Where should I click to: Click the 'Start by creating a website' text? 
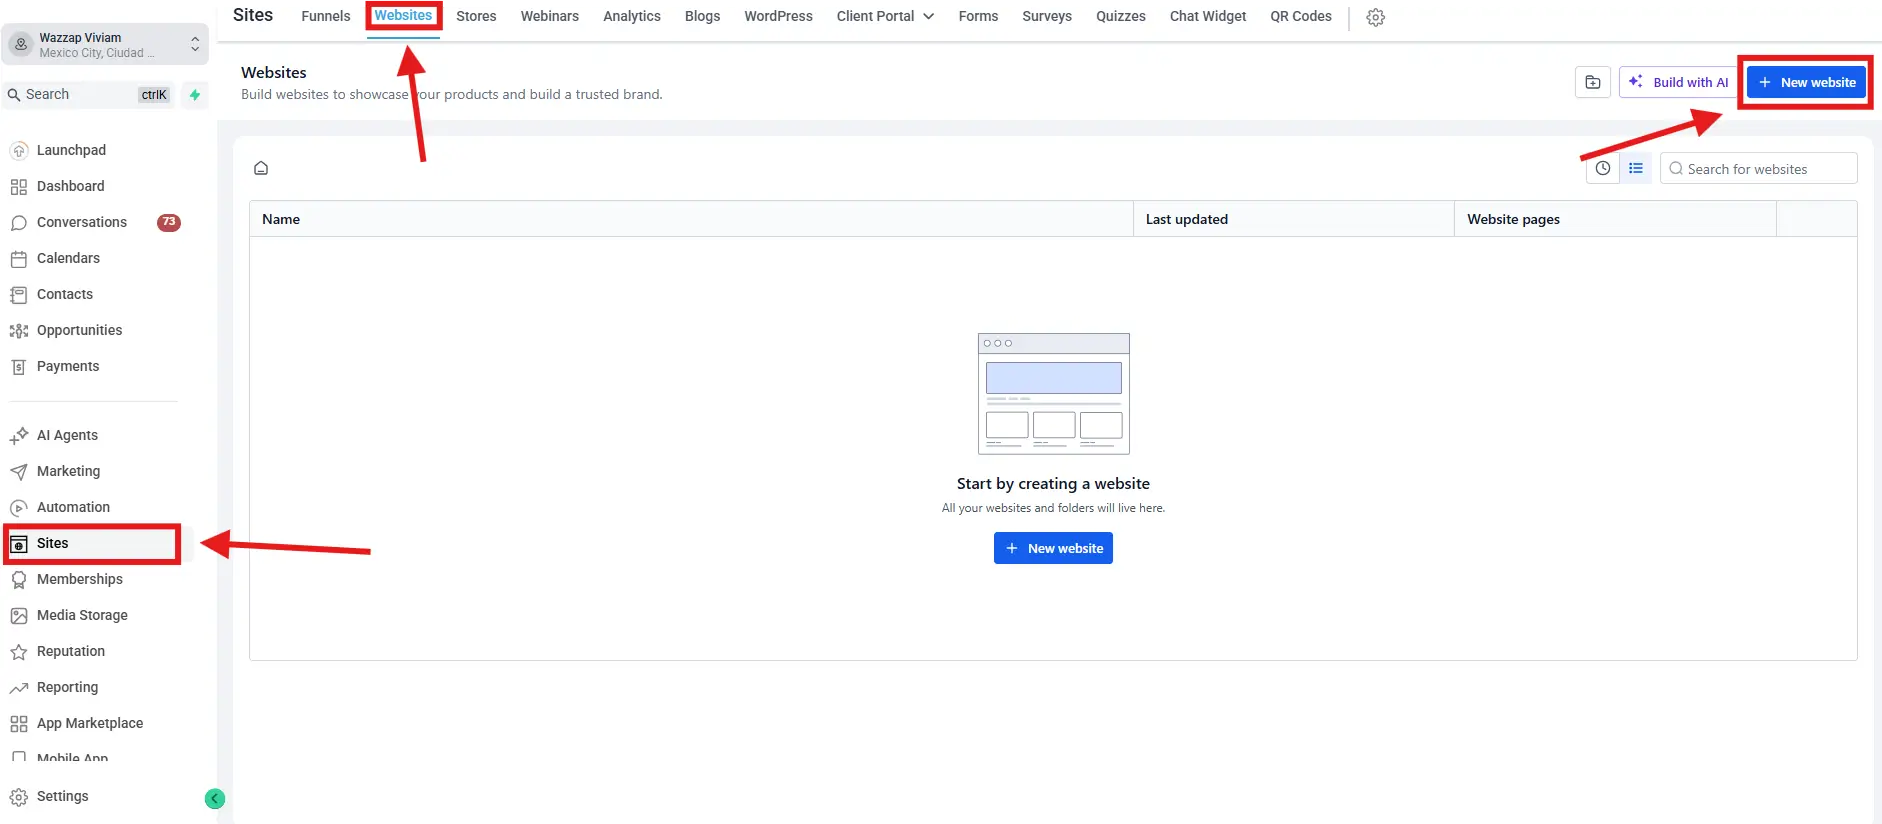click(x=1053, y=484)
